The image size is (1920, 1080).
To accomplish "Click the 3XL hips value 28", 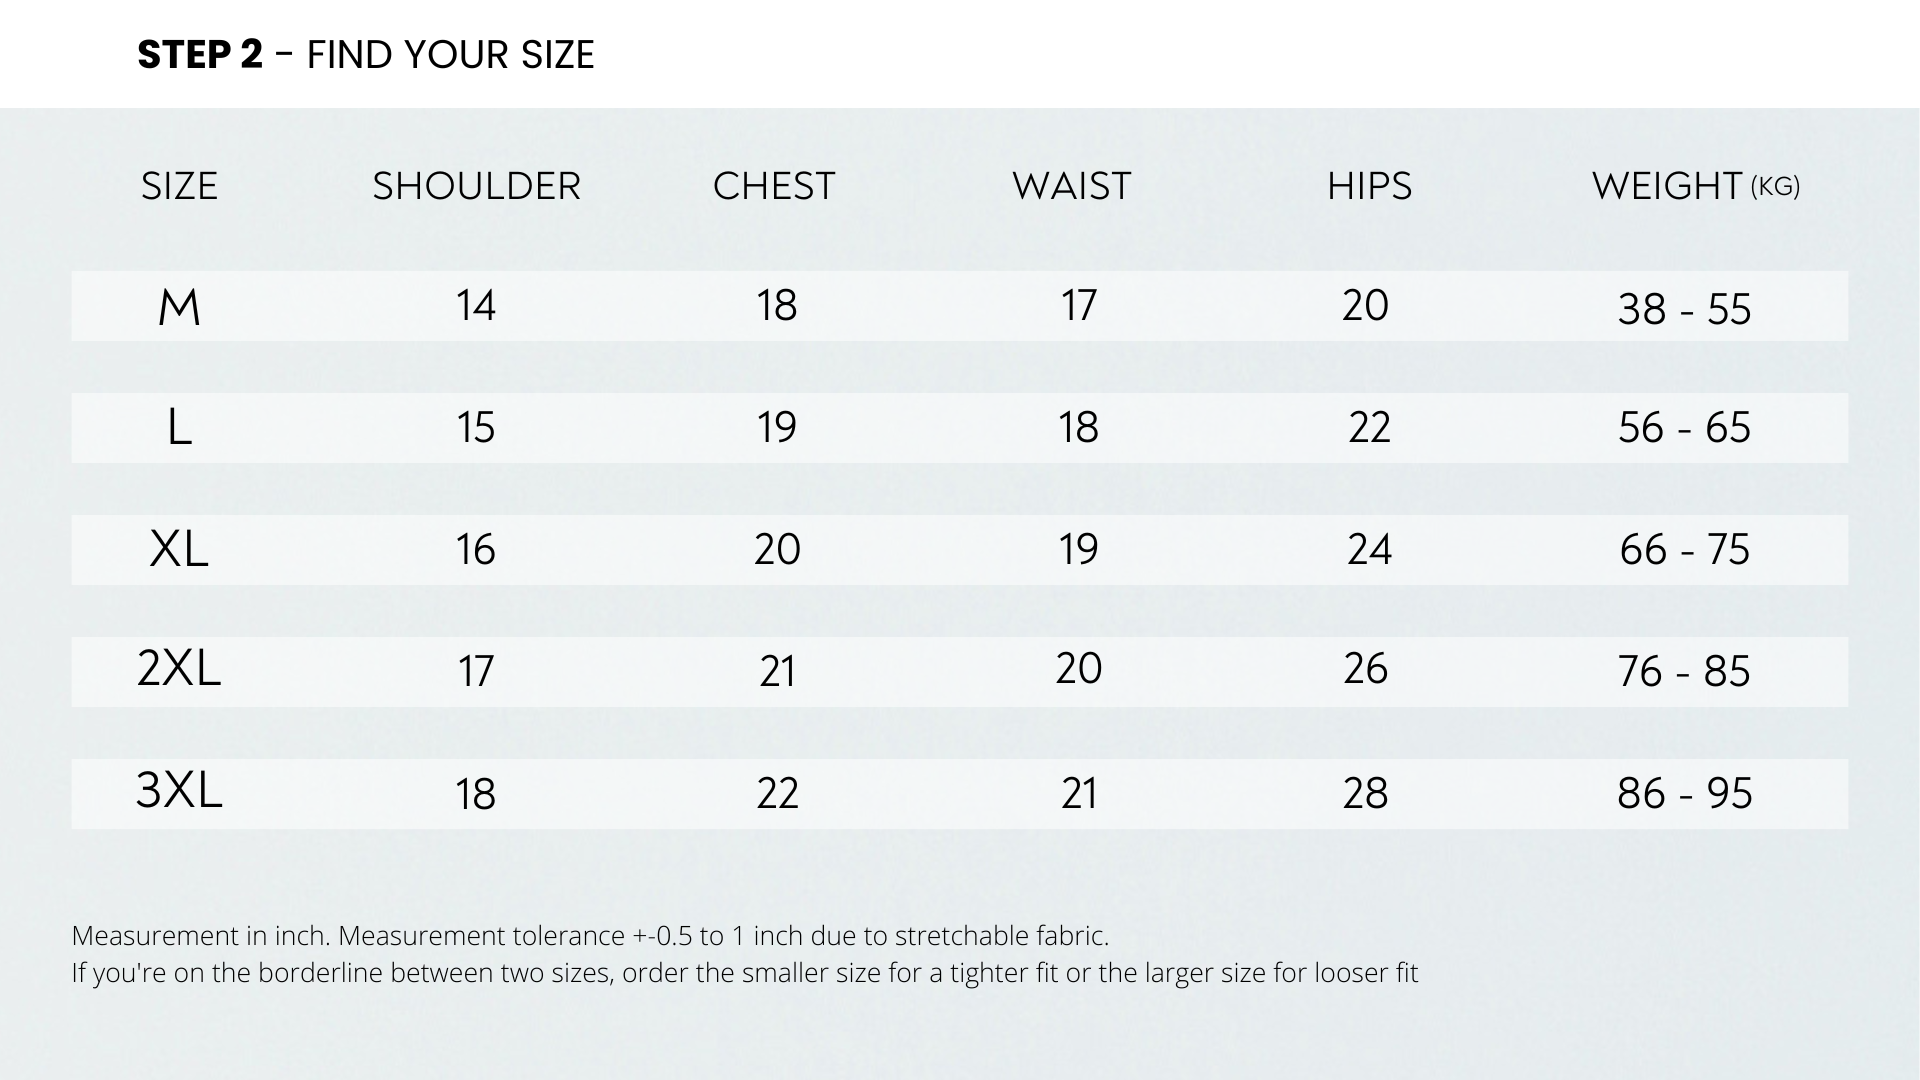I will pos(1365,793).
